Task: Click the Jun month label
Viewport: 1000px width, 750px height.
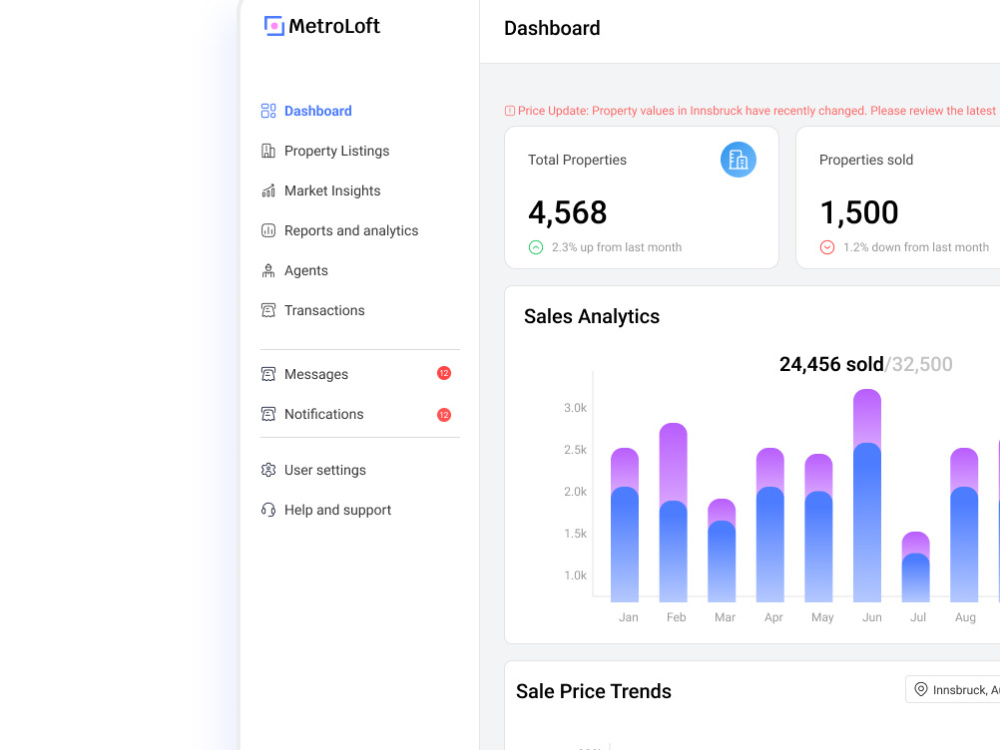Action: [872, 617]
